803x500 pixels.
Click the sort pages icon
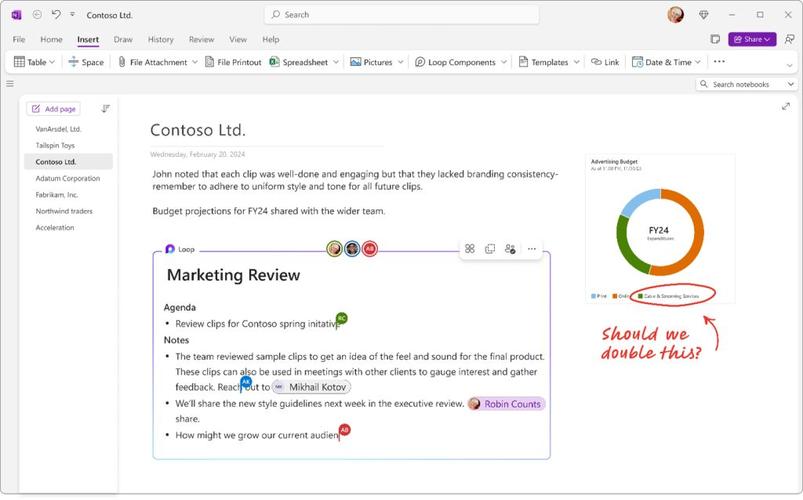tap(105, 109)
